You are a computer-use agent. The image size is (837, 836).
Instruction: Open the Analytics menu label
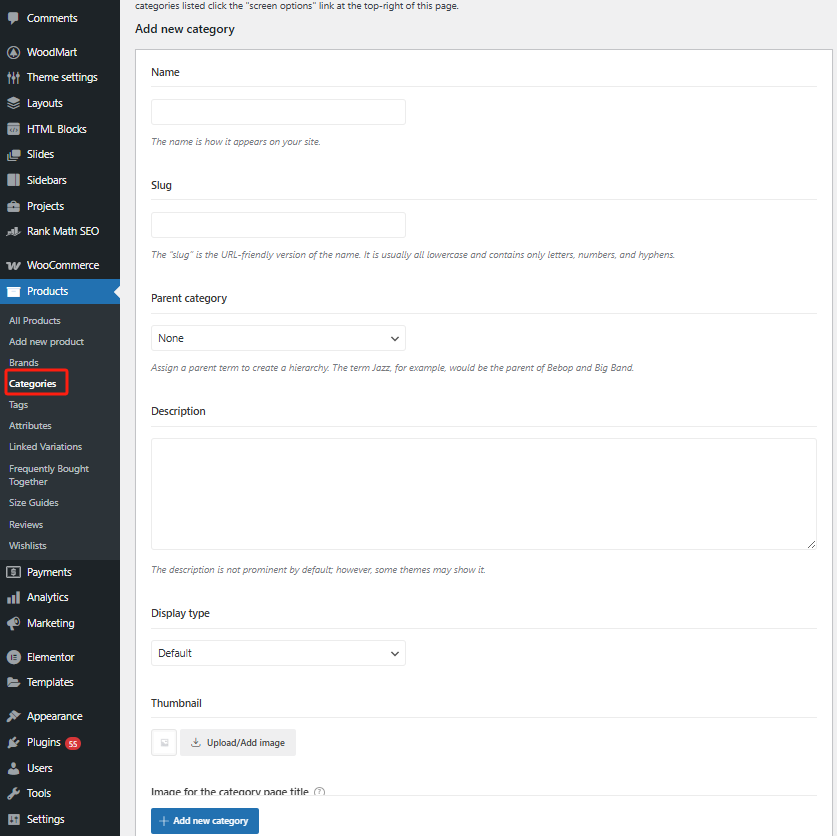48,597
